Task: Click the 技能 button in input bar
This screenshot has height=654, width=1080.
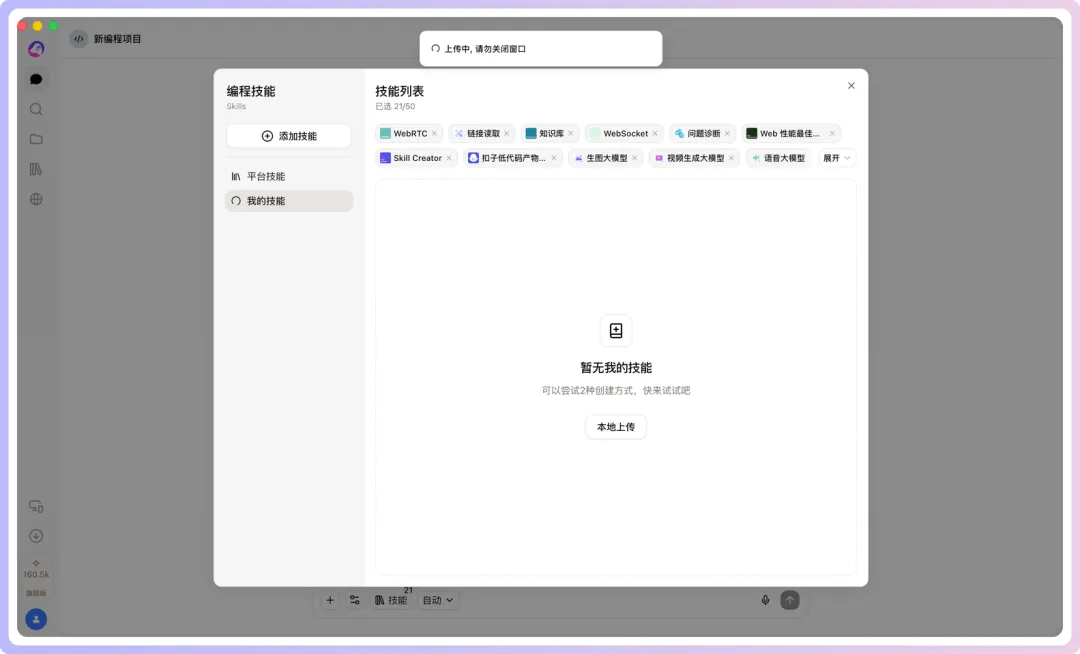Action: (x=391, y=600)
